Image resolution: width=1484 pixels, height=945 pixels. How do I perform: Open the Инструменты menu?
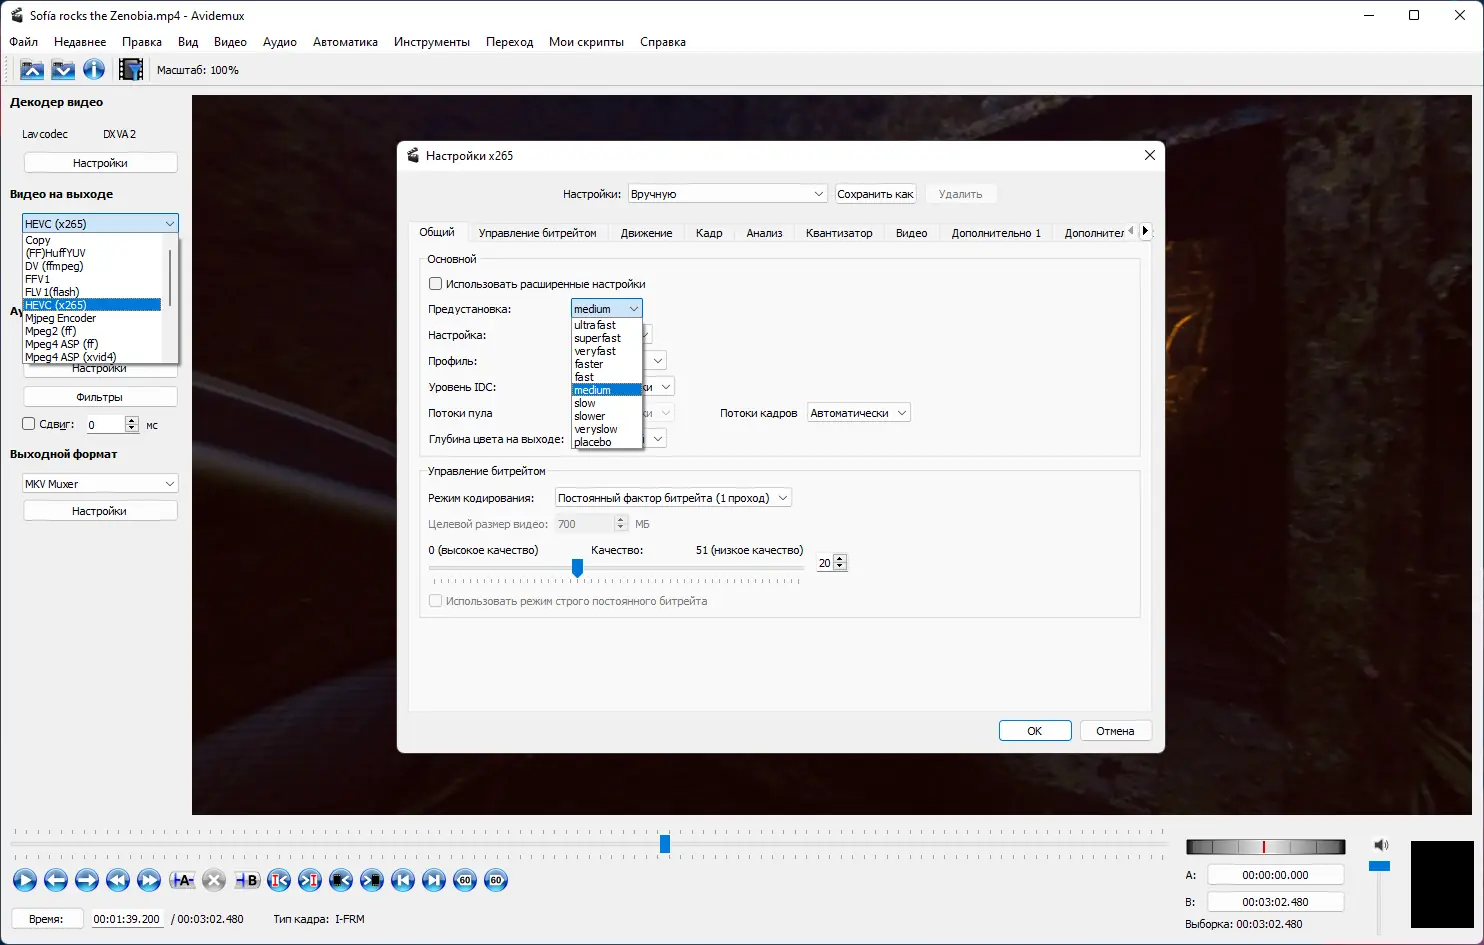432,42
